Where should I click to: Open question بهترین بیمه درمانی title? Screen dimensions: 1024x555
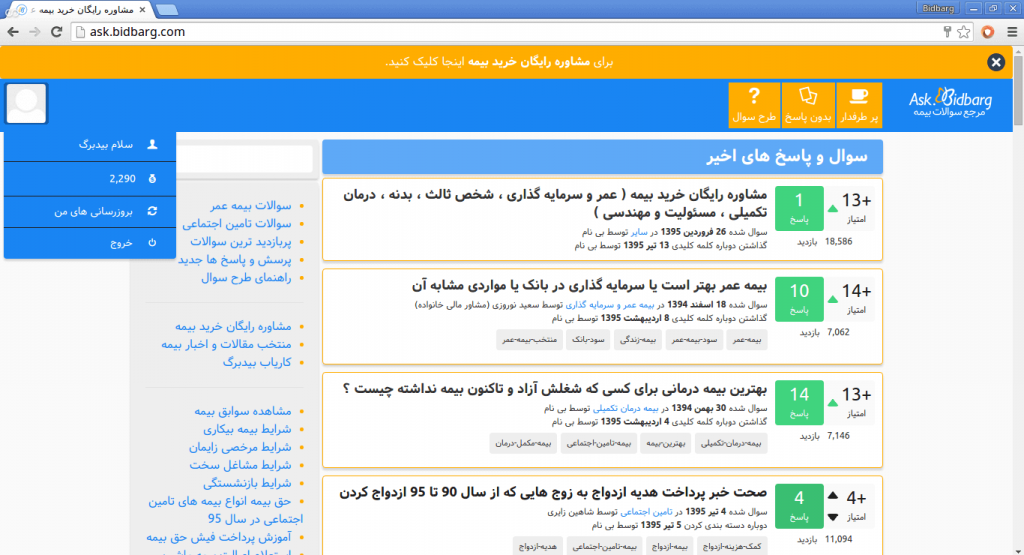[554, 389]
